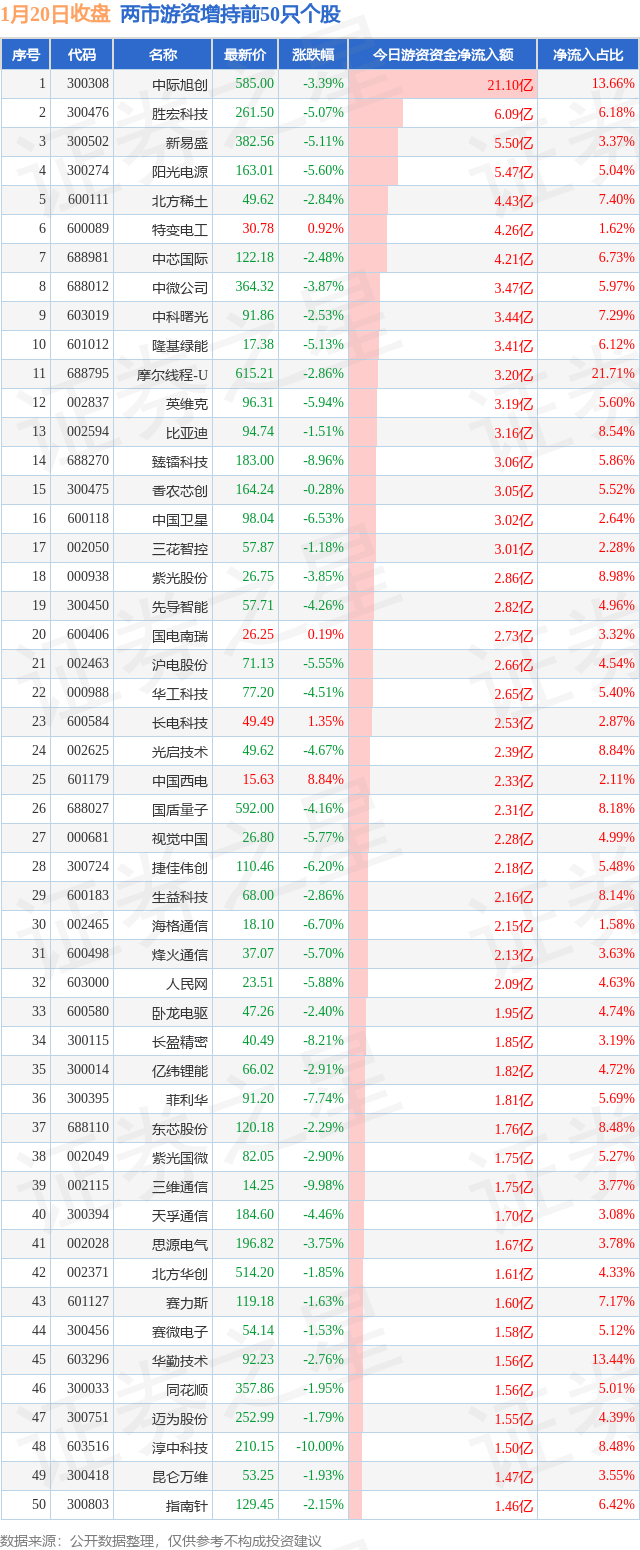
Task: Select 淳中科技 change value -10.00%
Action: tap(321, 1447)
